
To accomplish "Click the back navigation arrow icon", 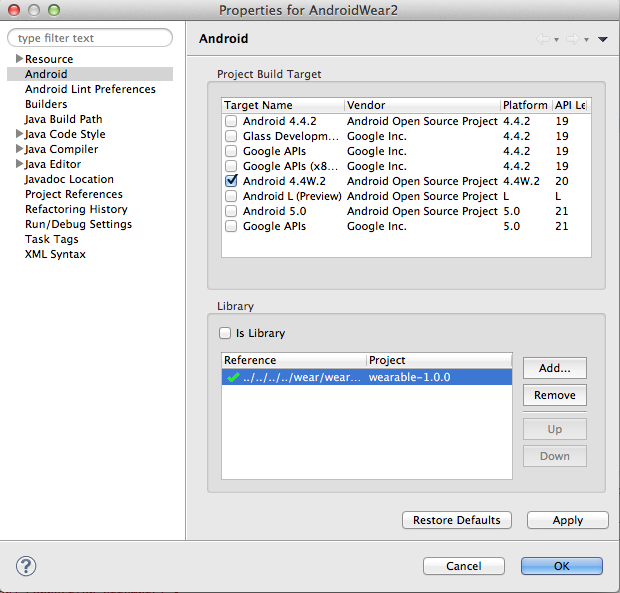I will tap(543, 39).
